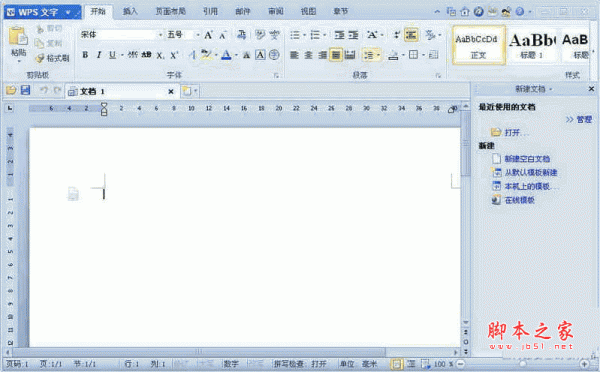Image resolution: width=600 pixels, height=372 pixels.
Task: Click the 新建空白文档 link
Action: [527, 159]
